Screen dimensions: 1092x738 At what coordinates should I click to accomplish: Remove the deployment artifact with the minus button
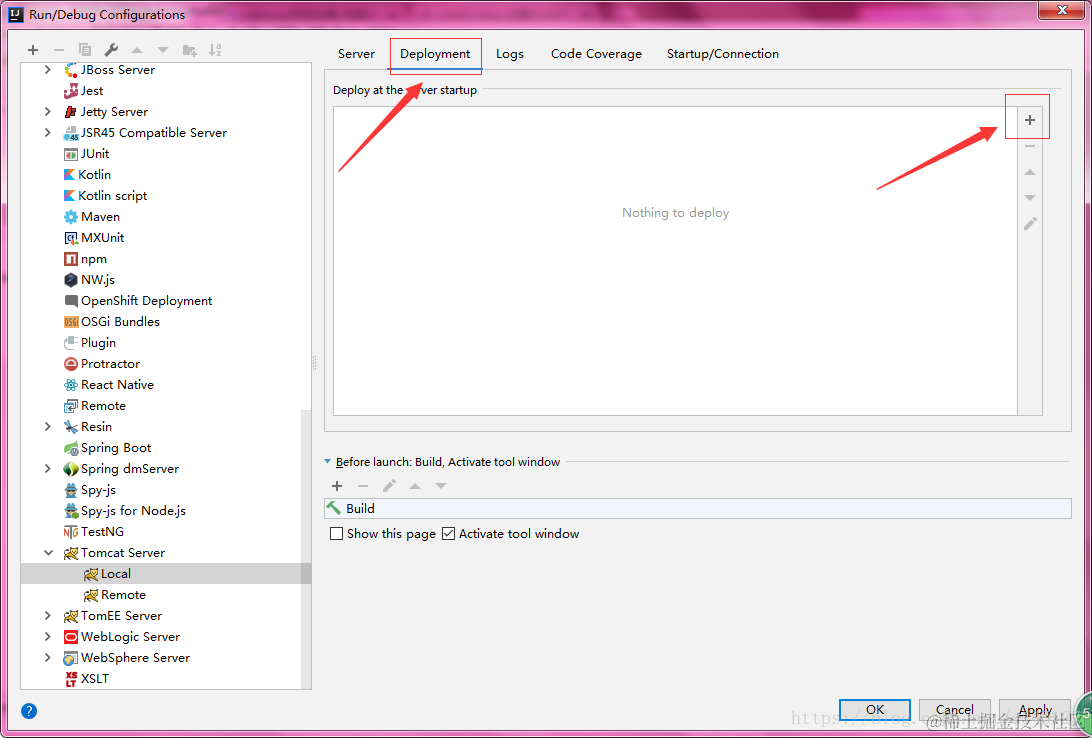1030,146
